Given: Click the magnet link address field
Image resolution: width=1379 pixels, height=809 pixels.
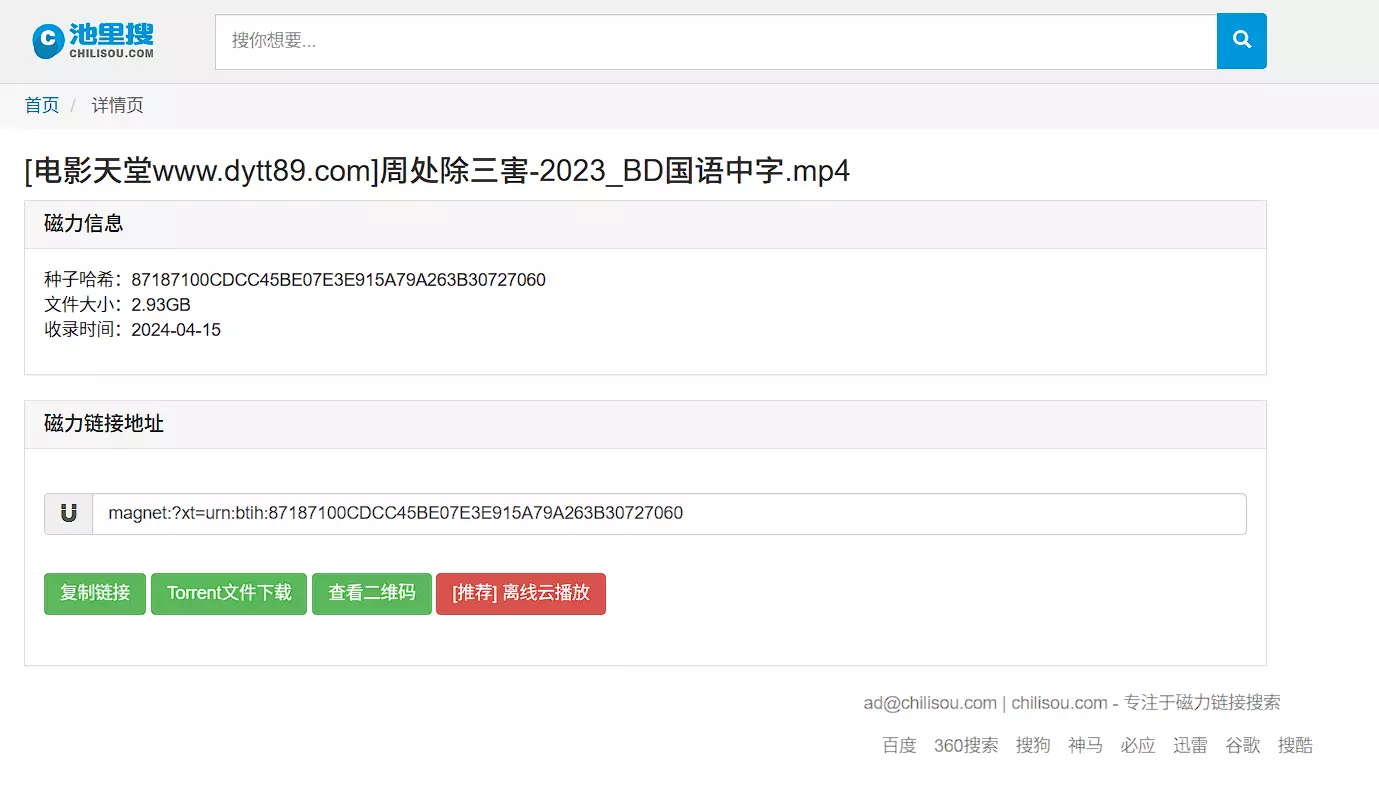Looking at the screenshot, I should [x=668, y=514].
